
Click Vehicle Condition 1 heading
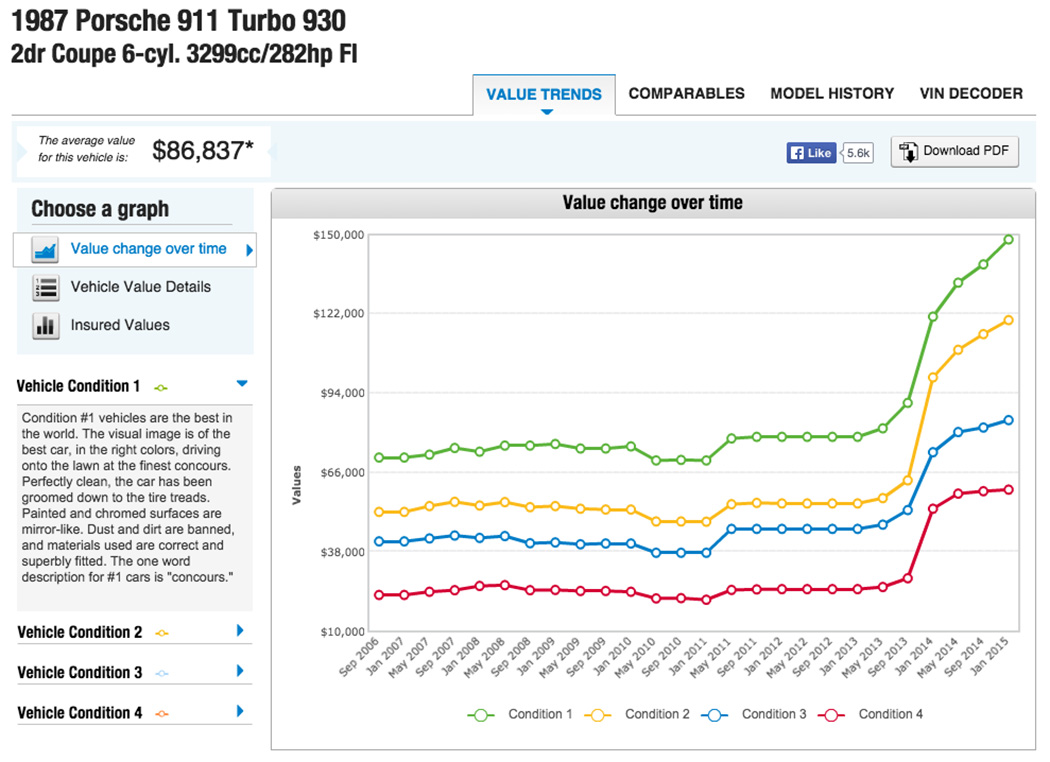pos(78,386)
